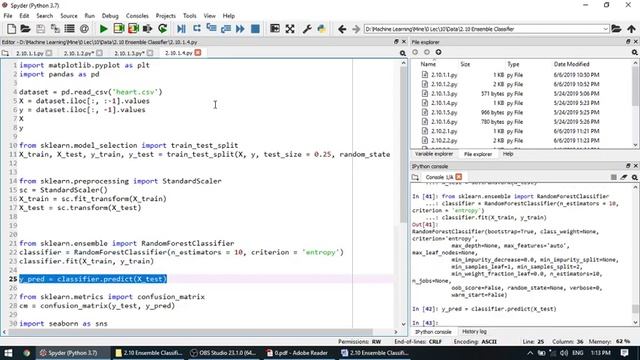
Task: Run the file with green play button
Action: (104, 29)
